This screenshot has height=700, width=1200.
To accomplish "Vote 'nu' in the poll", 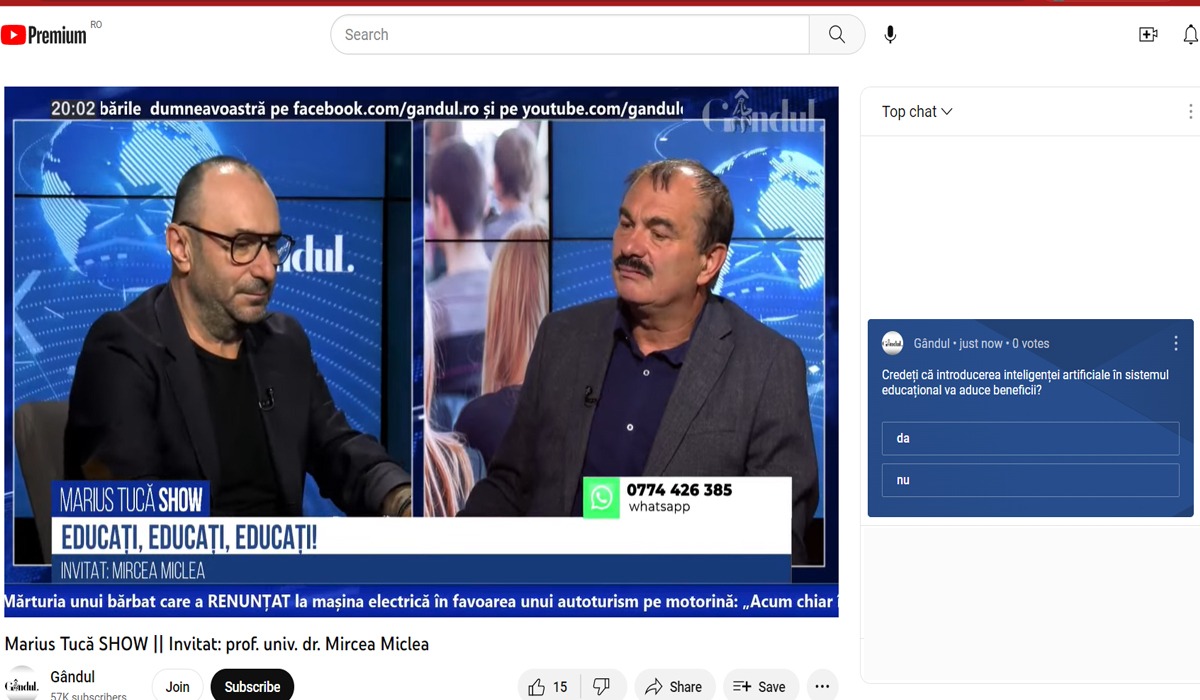I will tap(1030, 480).
